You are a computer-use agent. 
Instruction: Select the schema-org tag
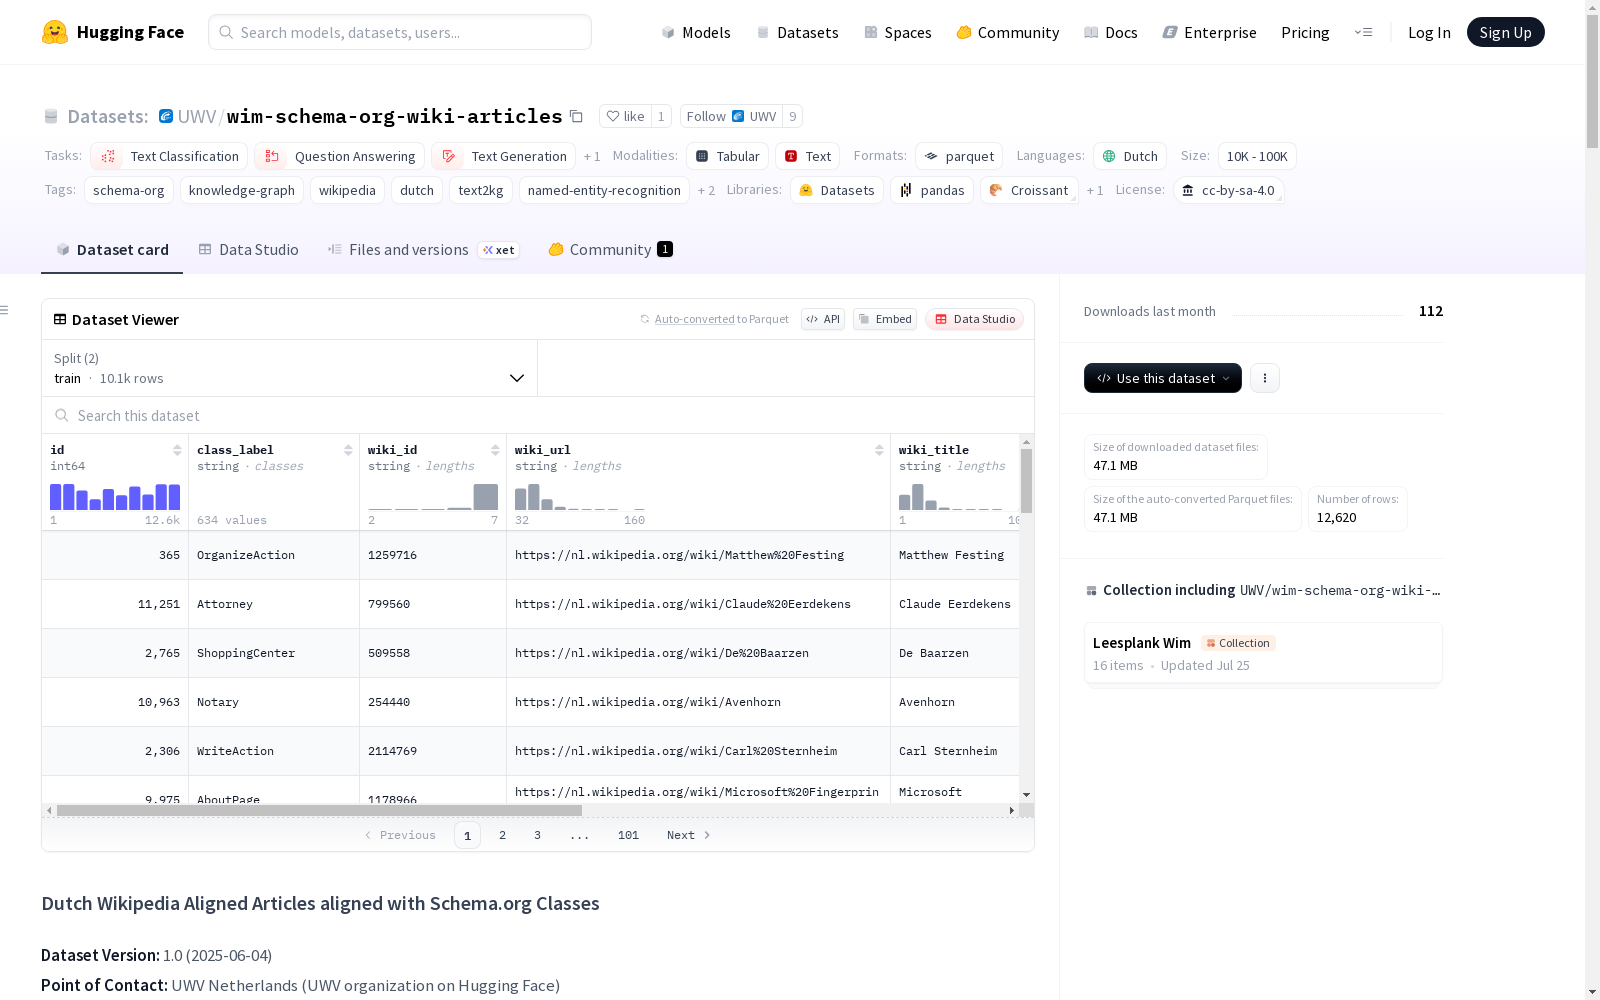[x=129, y=190]
